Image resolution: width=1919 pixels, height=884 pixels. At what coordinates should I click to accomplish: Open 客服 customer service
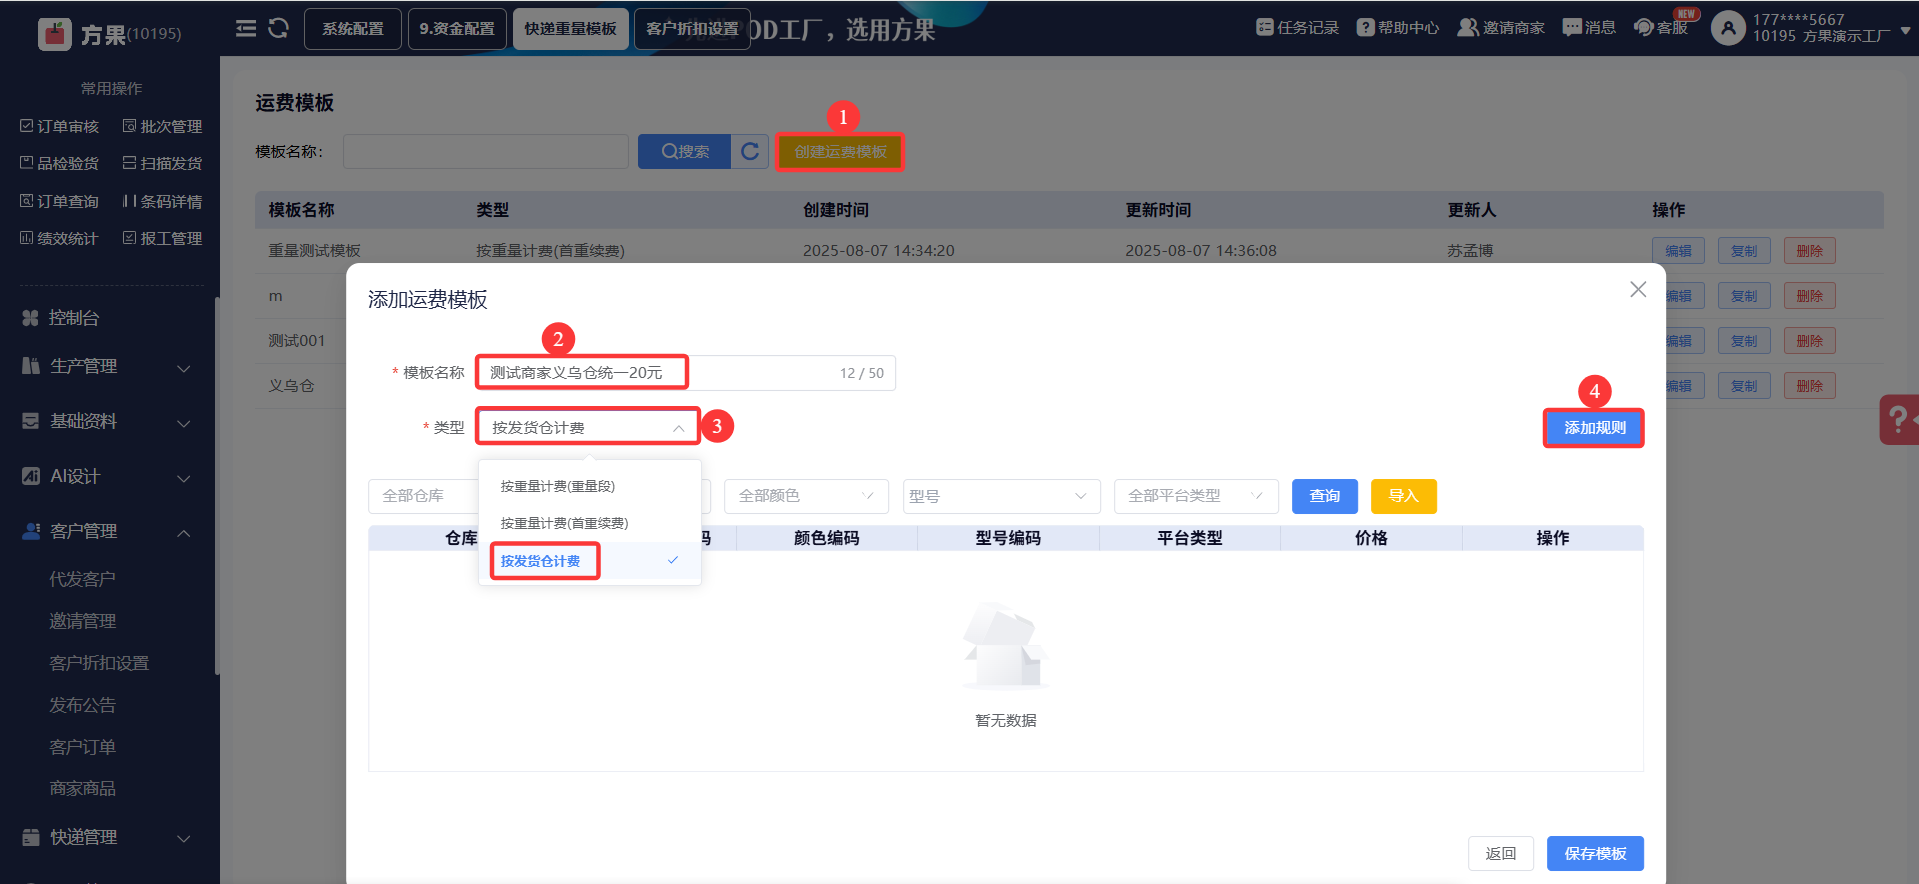click(x=1661, y=28)
